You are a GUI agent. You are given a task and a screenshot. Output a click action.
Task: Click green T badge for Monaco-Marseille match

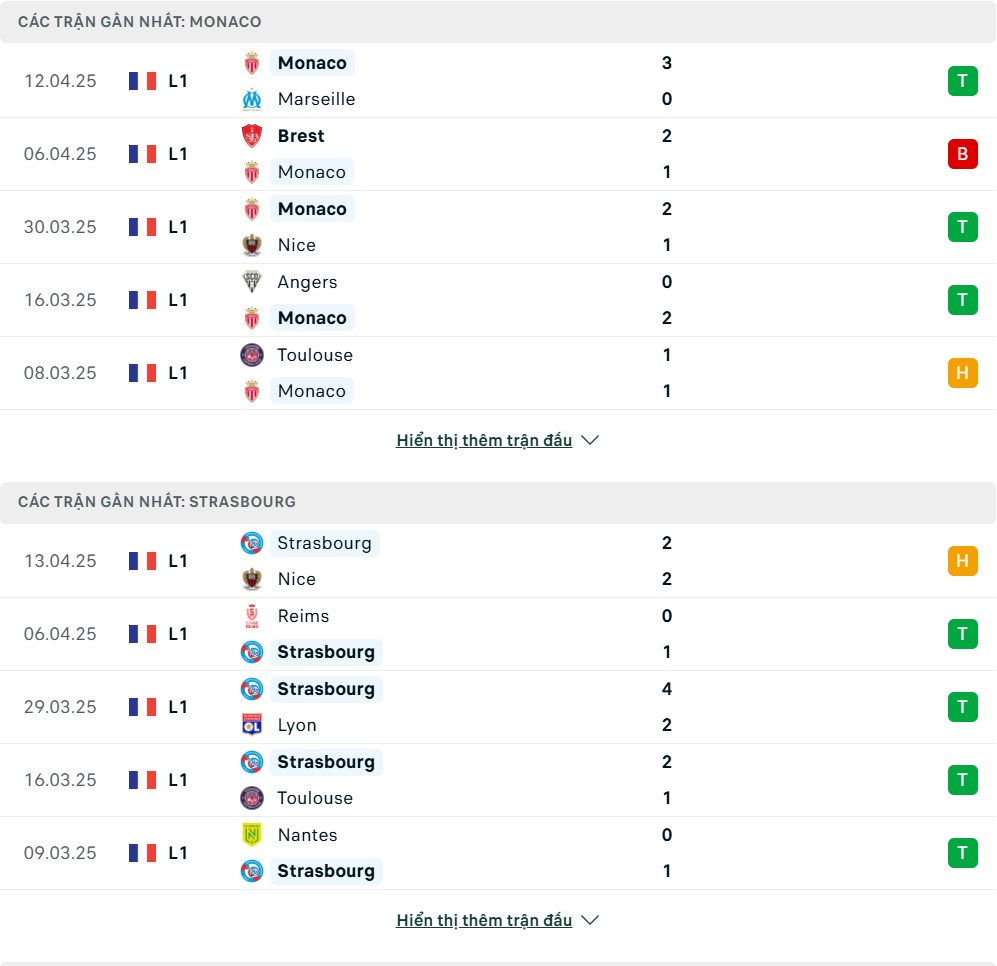[x=962, y=81]
